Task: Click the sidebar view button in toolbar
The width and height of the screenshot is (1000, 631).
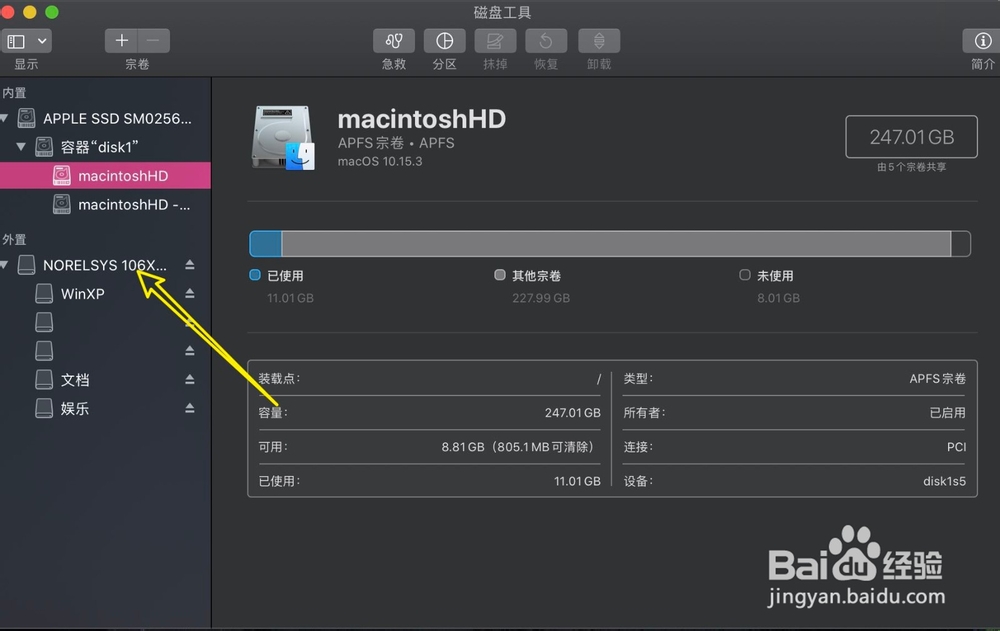Action: click(x=15, y=41)
